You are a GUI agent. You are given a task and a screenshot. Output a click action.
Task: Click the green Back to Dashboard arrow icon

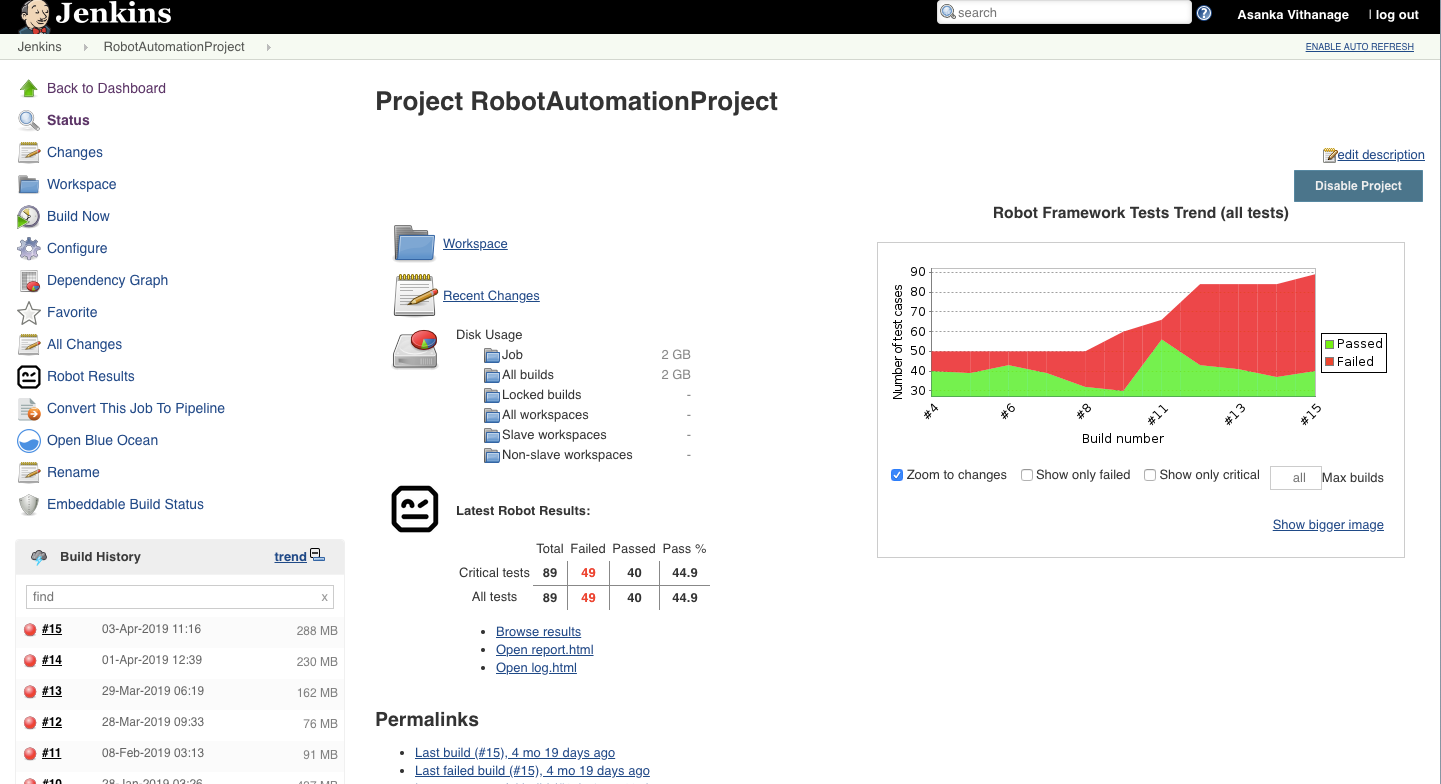(29, 88)
